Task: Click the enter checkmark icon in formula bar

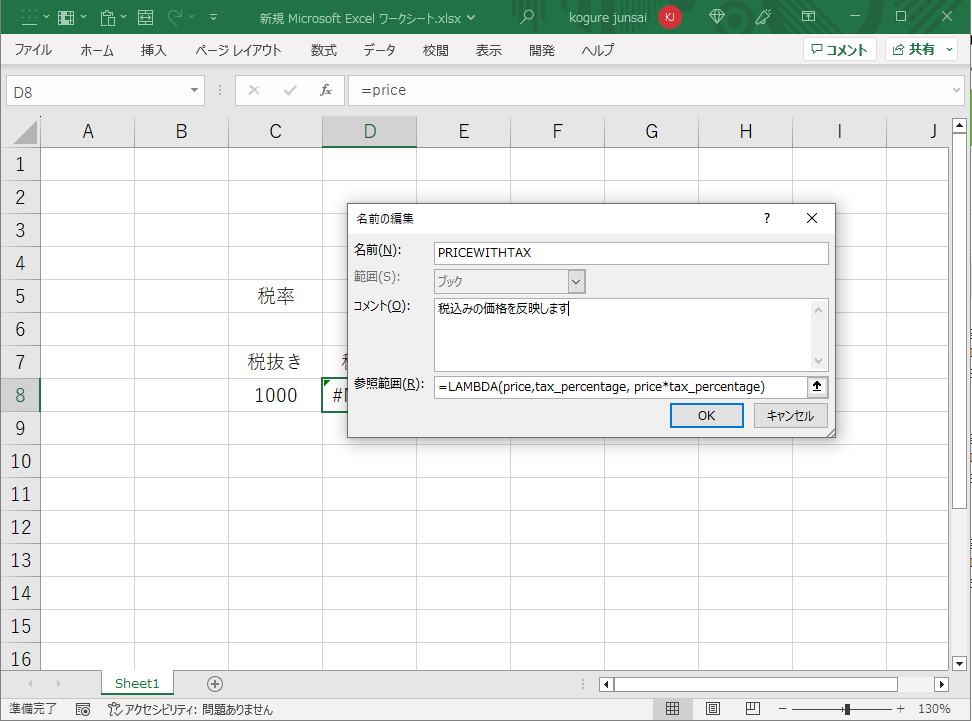Action: pyautogui.click(x=289, y=91)
